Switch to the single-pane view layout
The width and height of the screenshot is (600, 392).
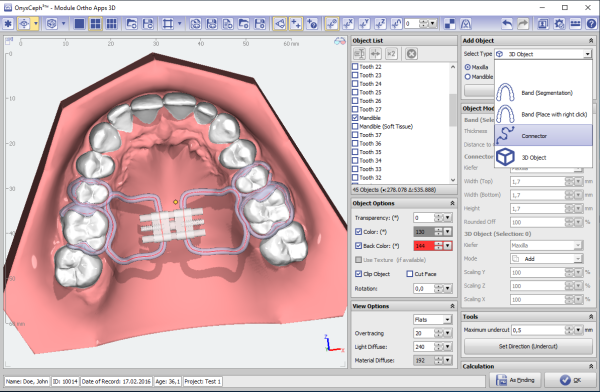79,24
